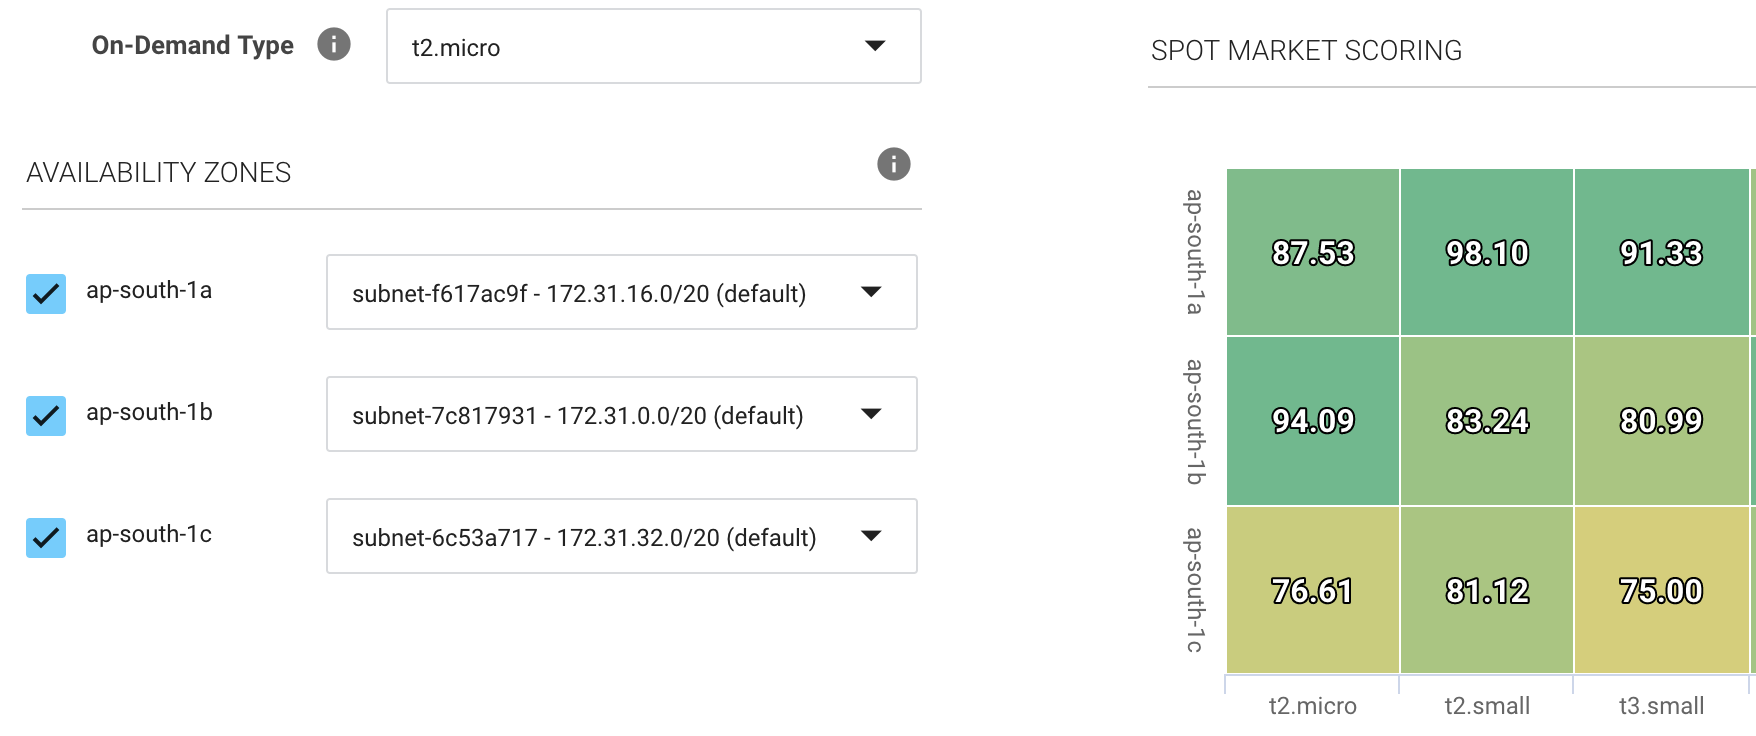The image size is (1756, 736).
Task: Select the 87.53 score cell for t2.micro
Action: 1311,252
